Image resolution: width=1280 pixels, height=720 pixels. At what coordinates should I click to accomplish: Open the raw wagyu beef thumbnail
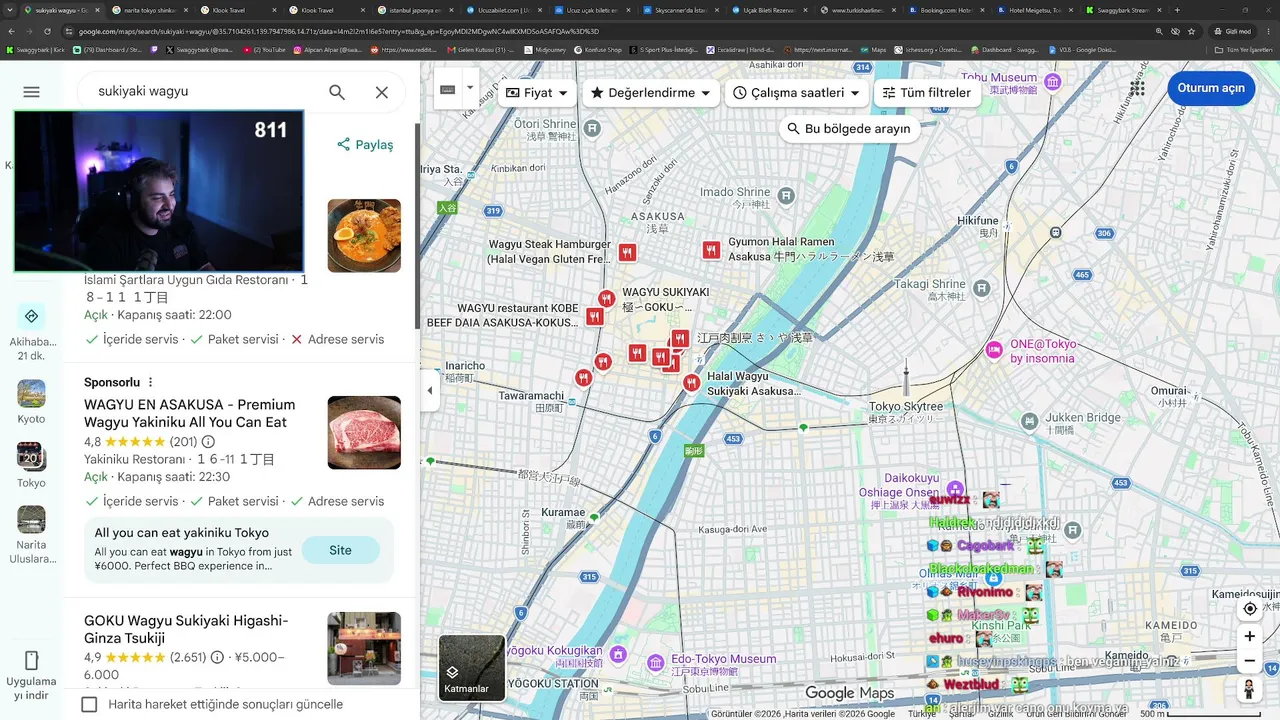[364, 433]
